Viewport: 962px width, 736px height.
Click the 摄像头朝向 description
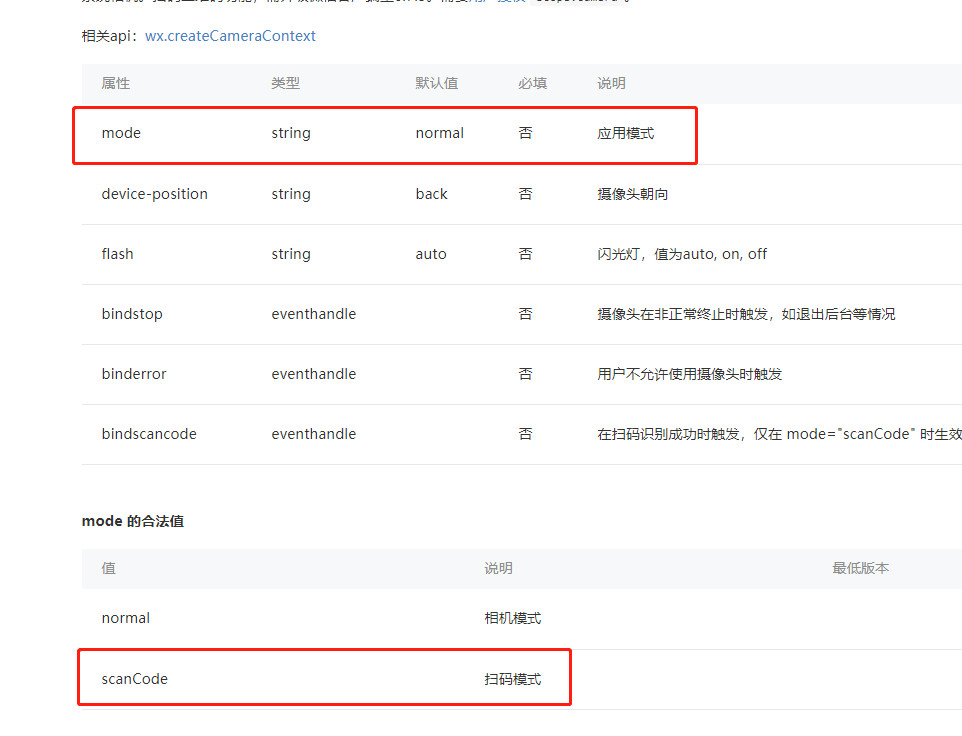[633, 194]
